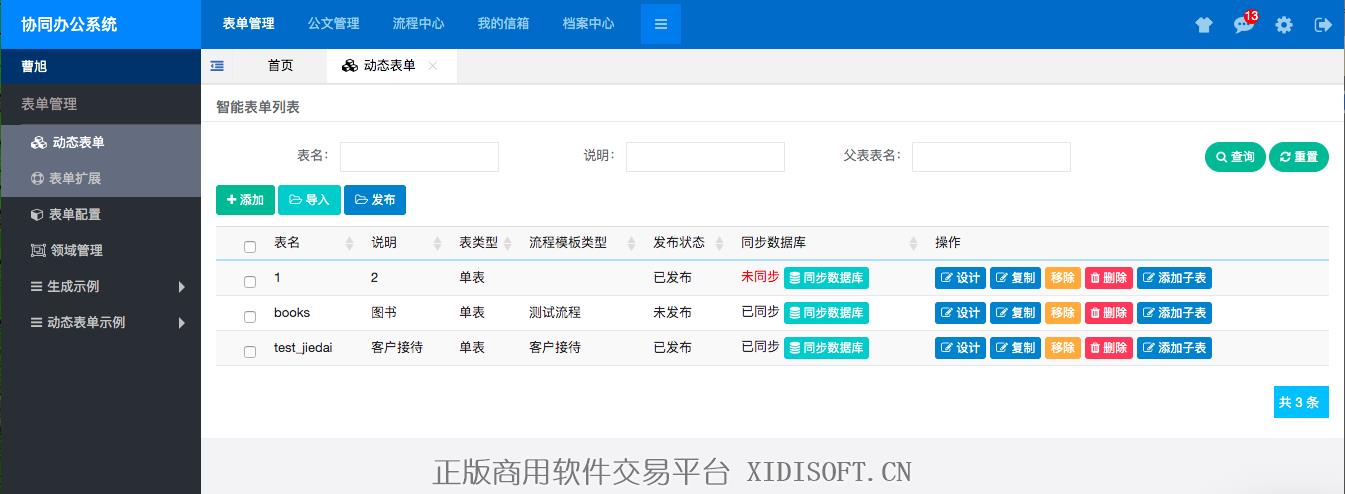Open the 流程中心 top menu
This screenshot has height=494, width=1345.
[x=418, y=24]
